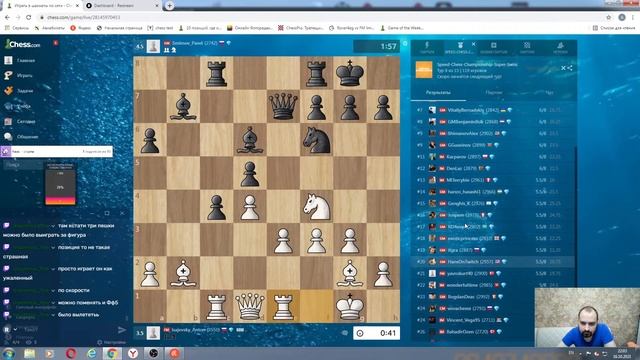
Task: Open the Начальная страница bookmark
Action: click(120, 28)
